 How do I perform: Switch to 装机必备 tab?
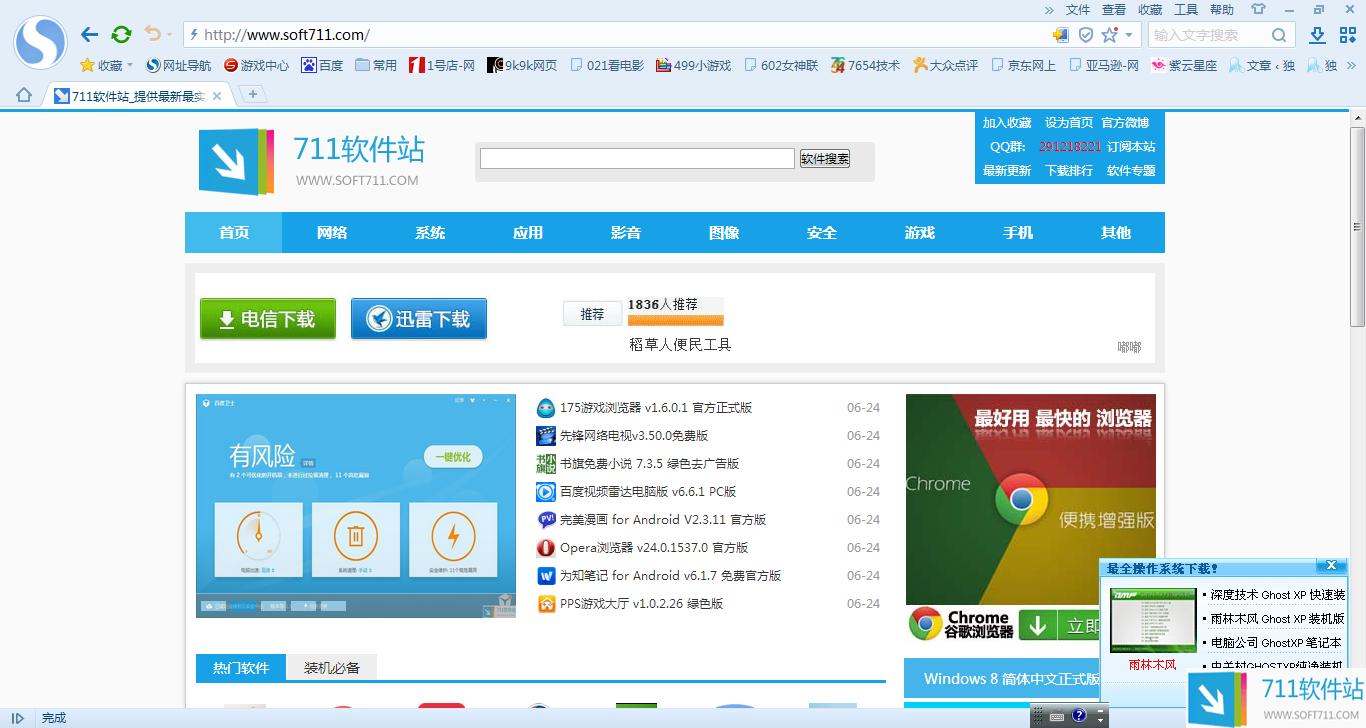click(332, 668)
